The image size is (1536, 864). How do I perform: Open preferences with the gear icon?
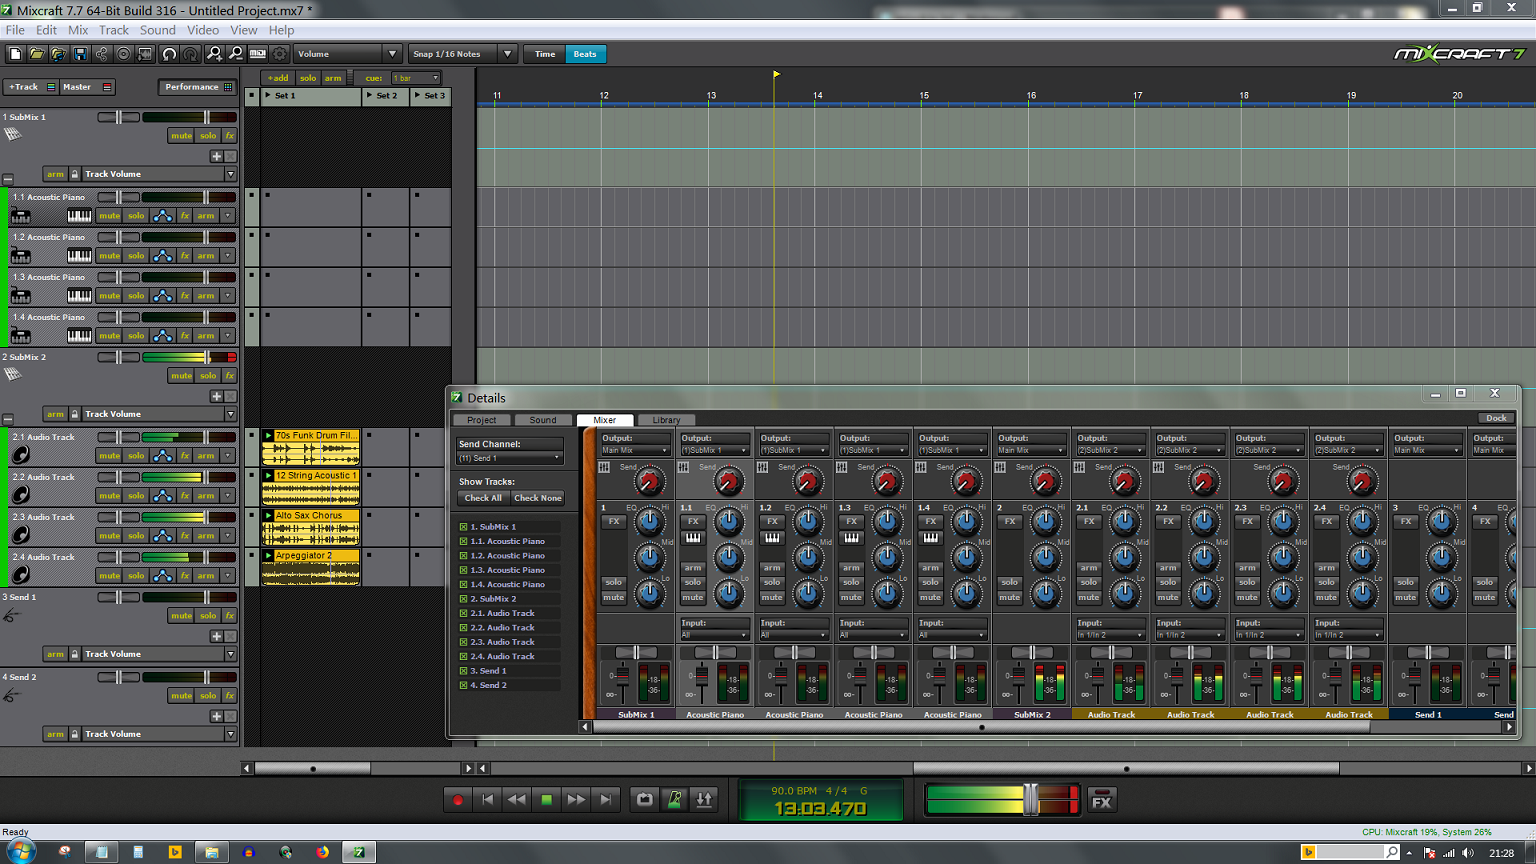tap(280, 54)
